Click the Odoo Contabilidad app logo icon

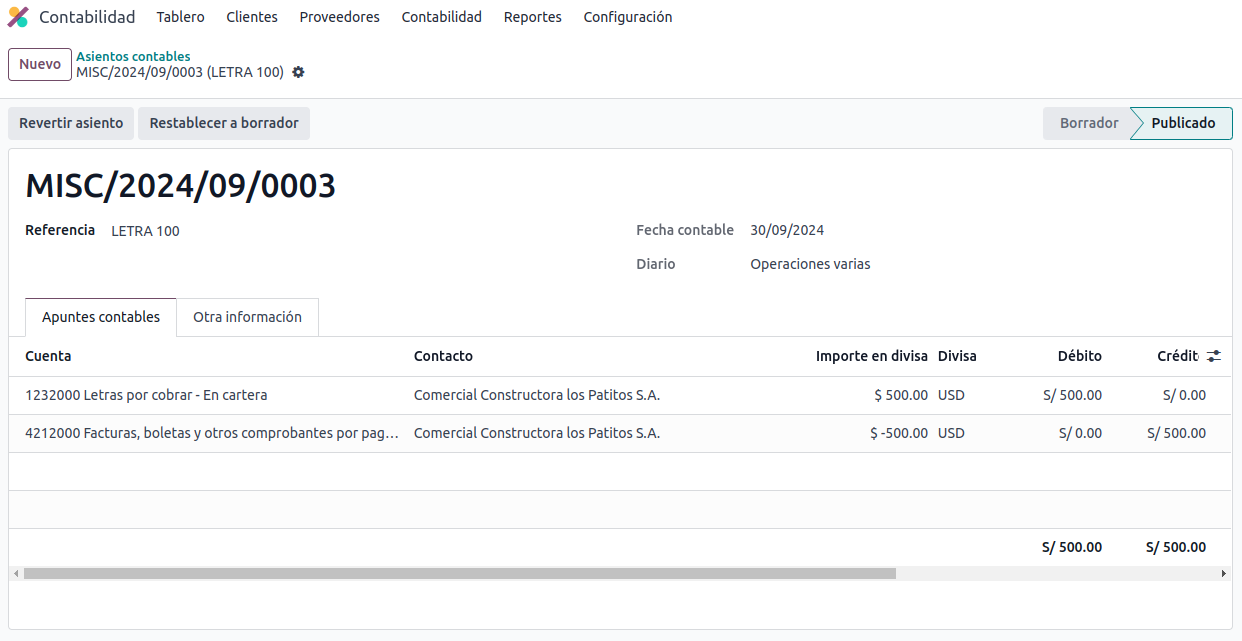pos(18,17)
